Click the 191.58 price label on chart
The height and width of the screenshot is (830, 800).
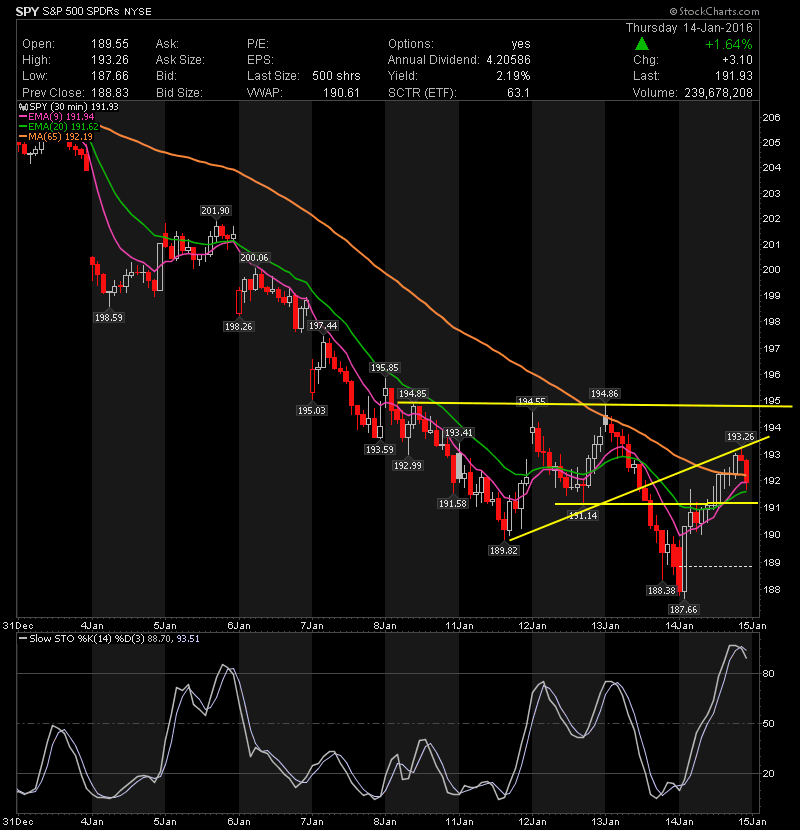453,503
